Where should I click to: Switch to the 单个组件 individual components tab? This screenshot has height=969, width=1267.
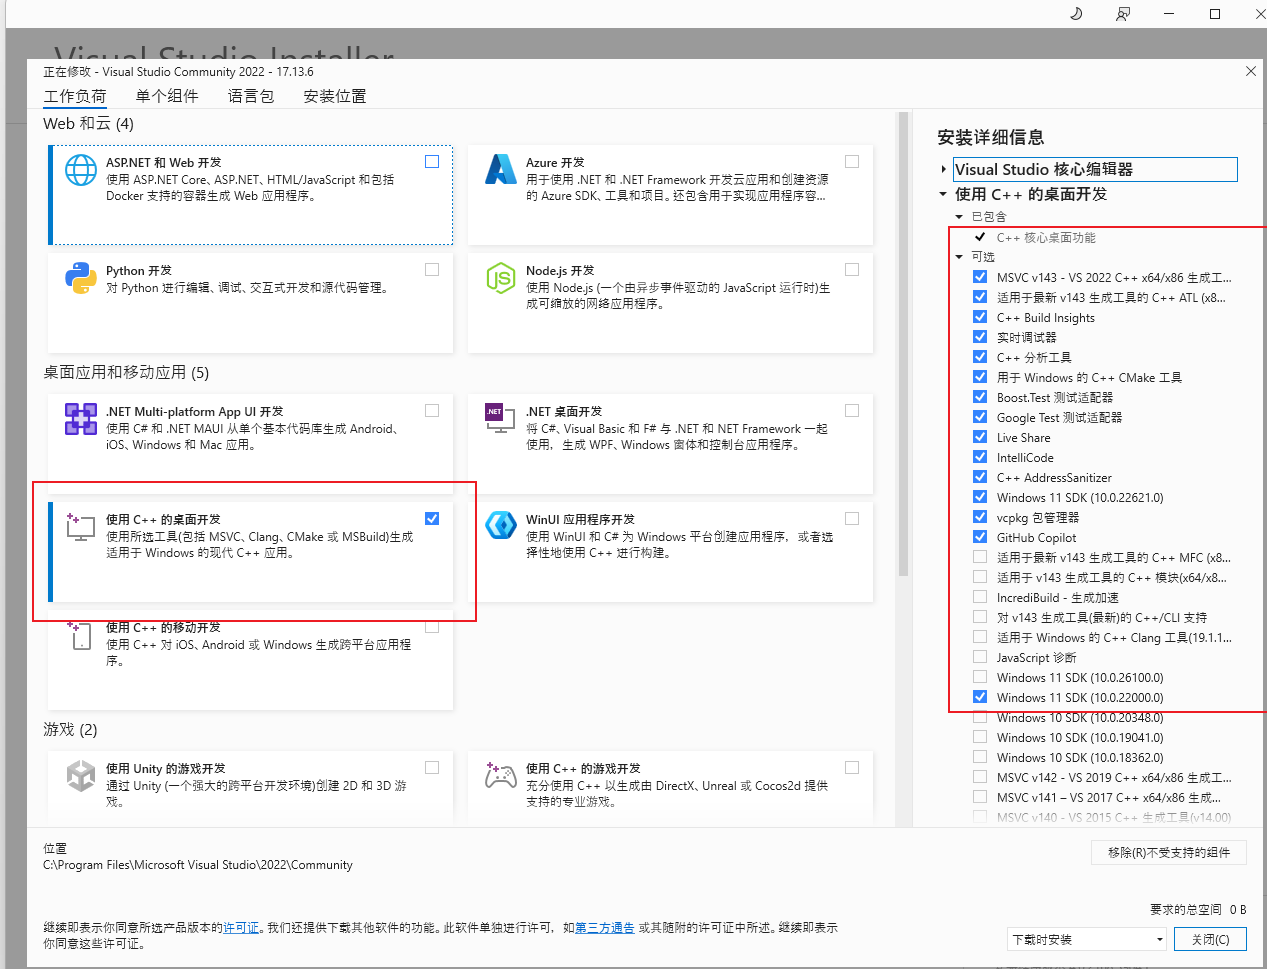(x=167, y=96)
